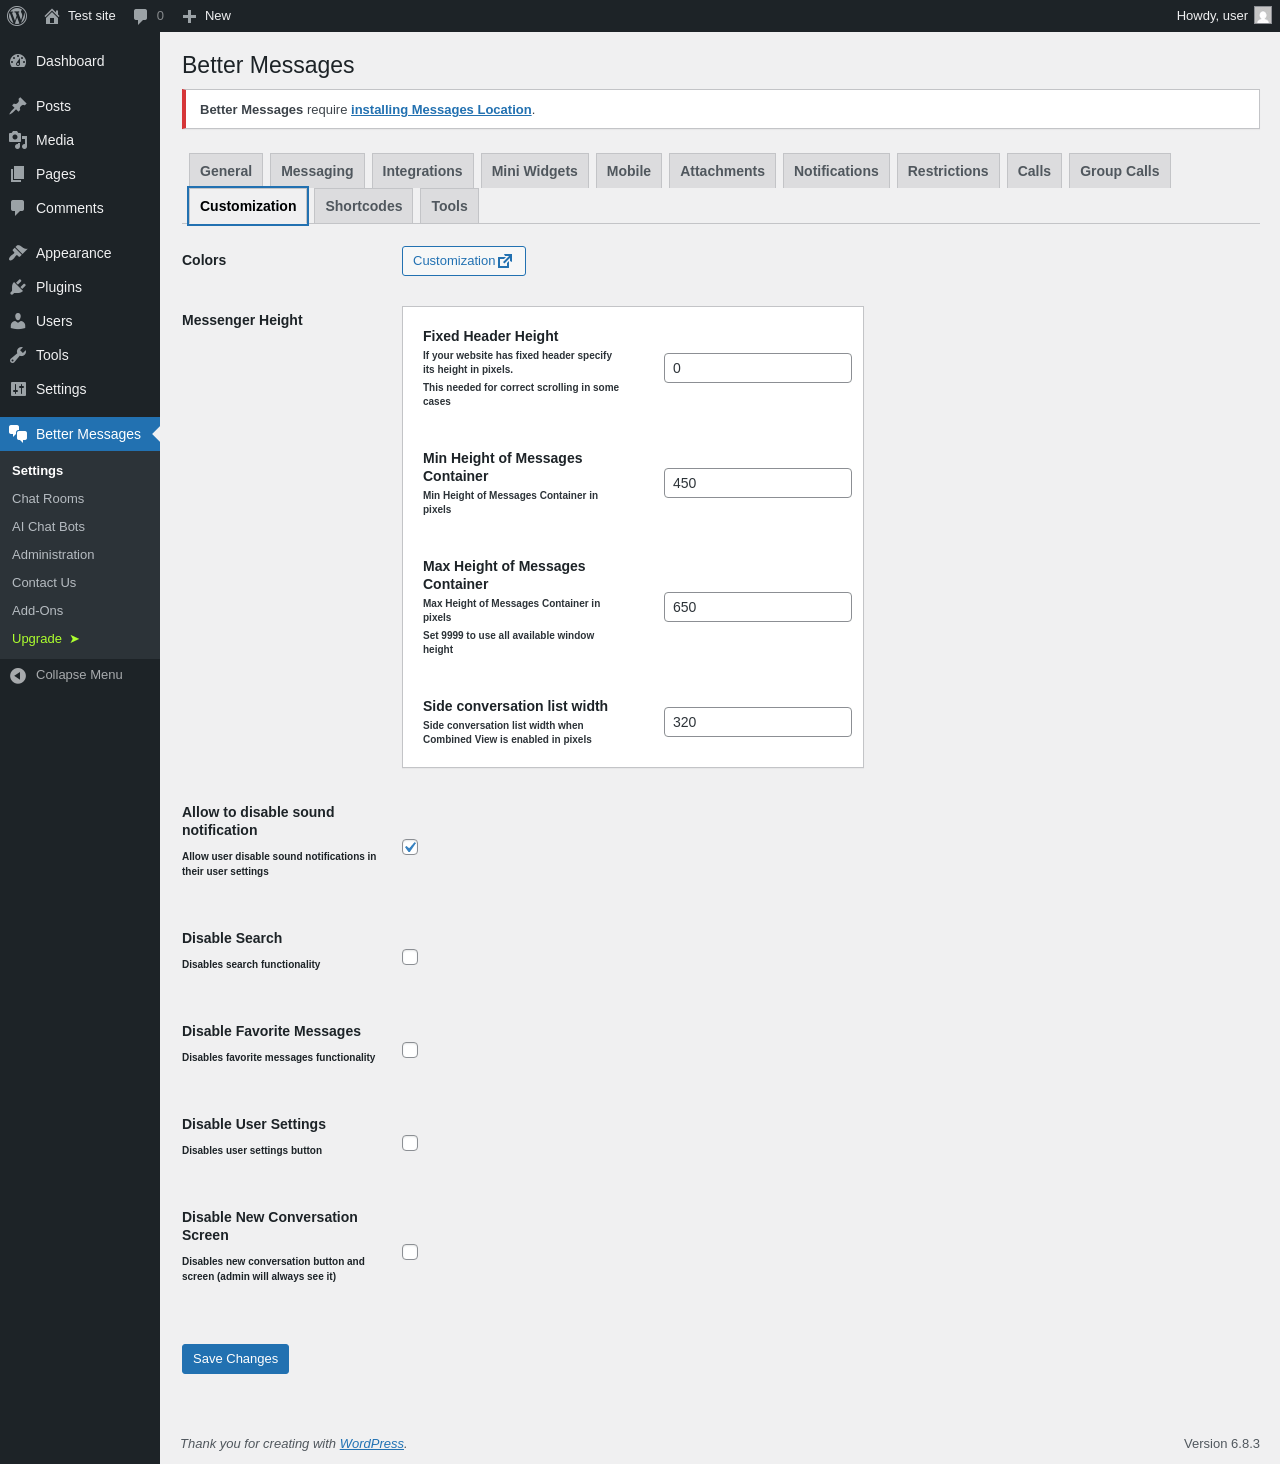Viewport: 1280px width, 1464px height.
Task: Click the WordPress logo icon
Action: point(17,16)
